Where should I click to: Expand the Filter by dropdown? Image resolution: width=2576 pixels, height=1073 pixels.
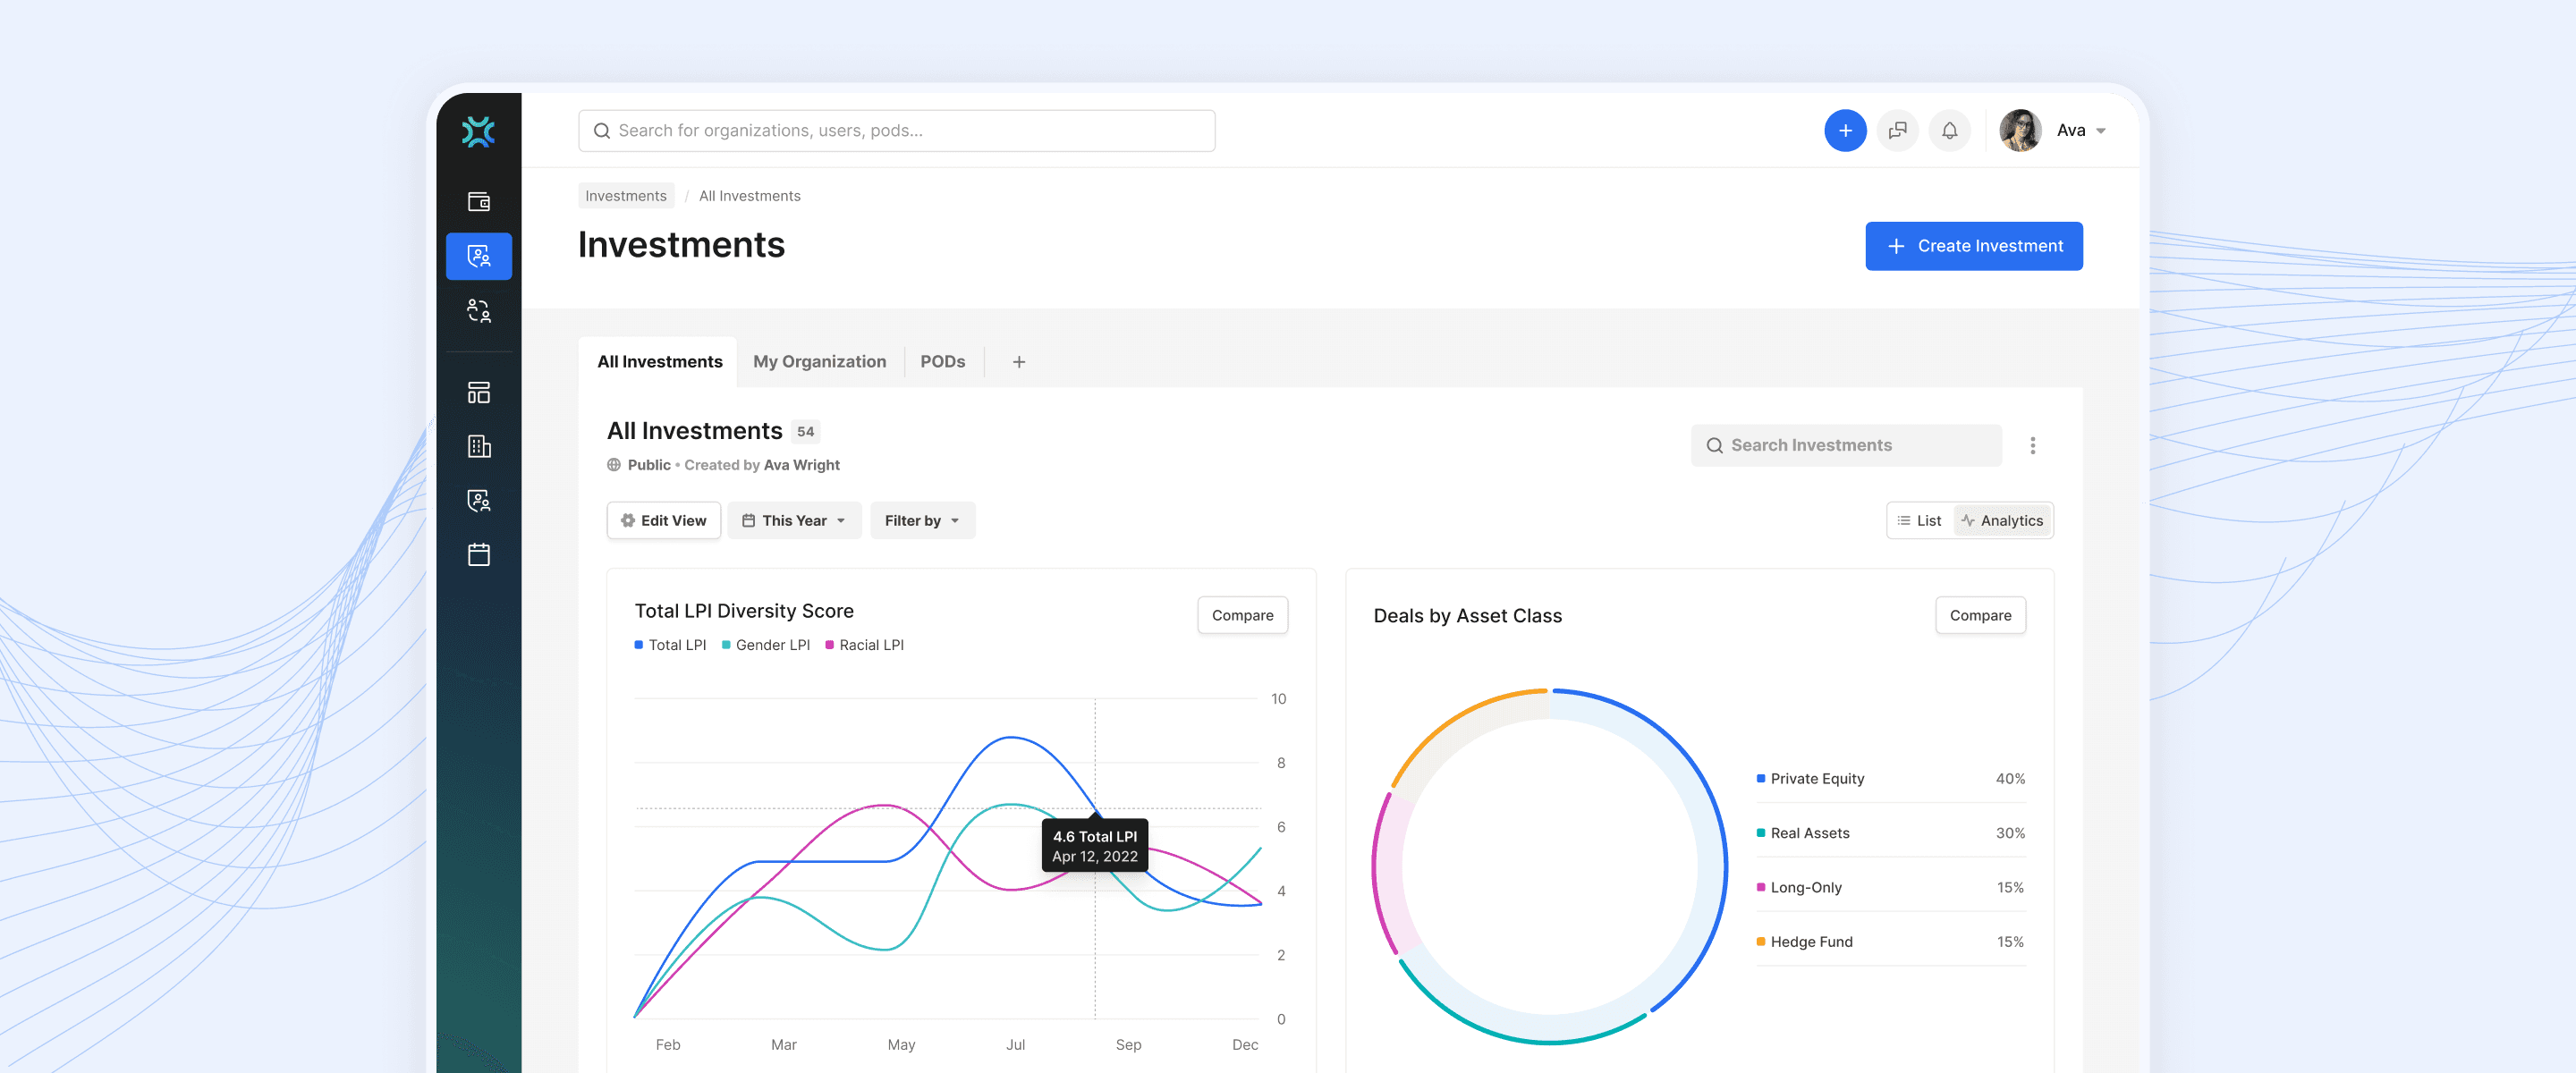coord(922,521)
